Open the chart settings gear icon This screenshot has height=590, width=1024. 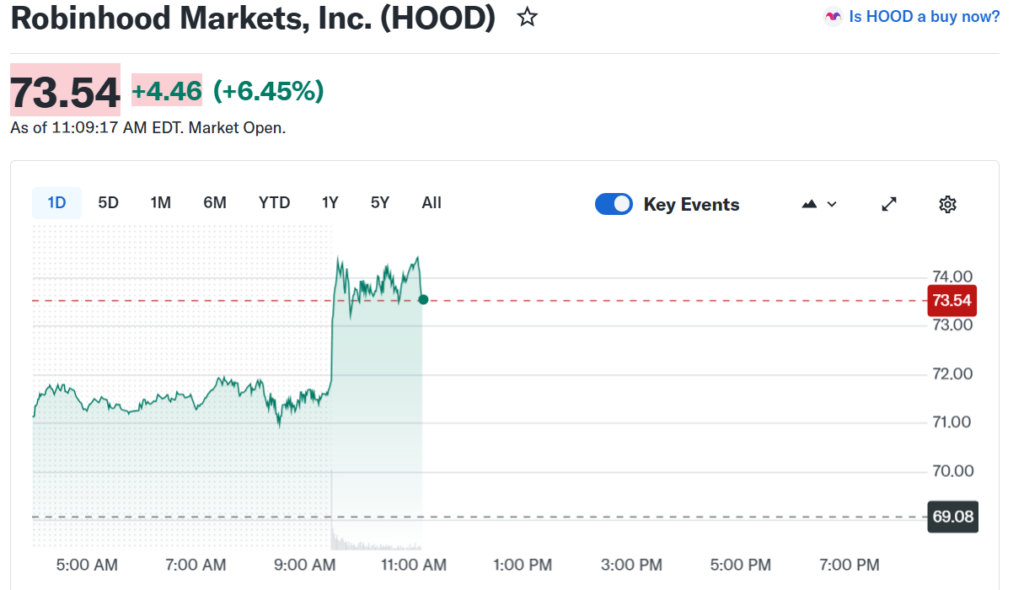tap(947, 203)
